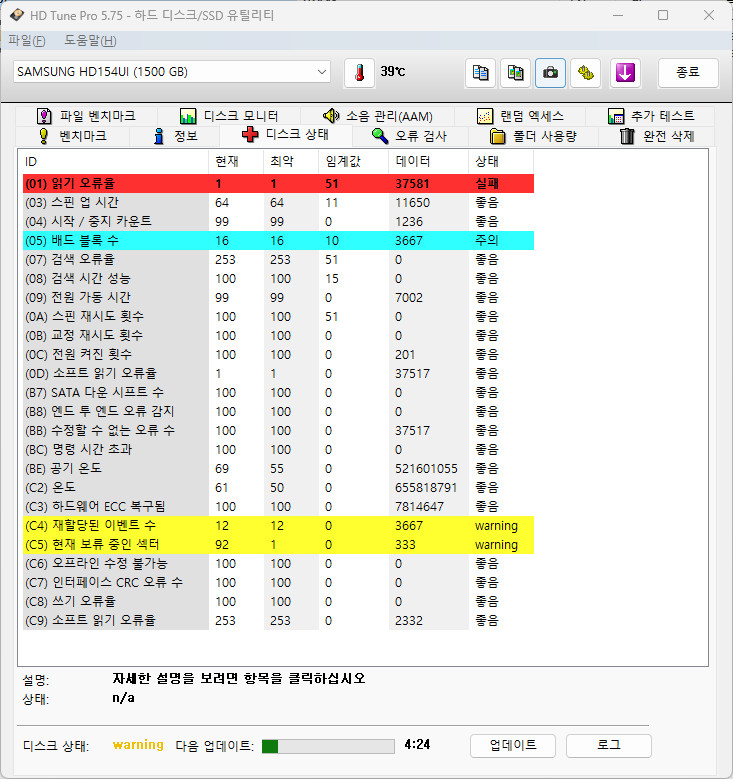Click the warning disk status text at bottom
Image resolution: width=733 pixels, height=779 pixels.
[138, 745]
